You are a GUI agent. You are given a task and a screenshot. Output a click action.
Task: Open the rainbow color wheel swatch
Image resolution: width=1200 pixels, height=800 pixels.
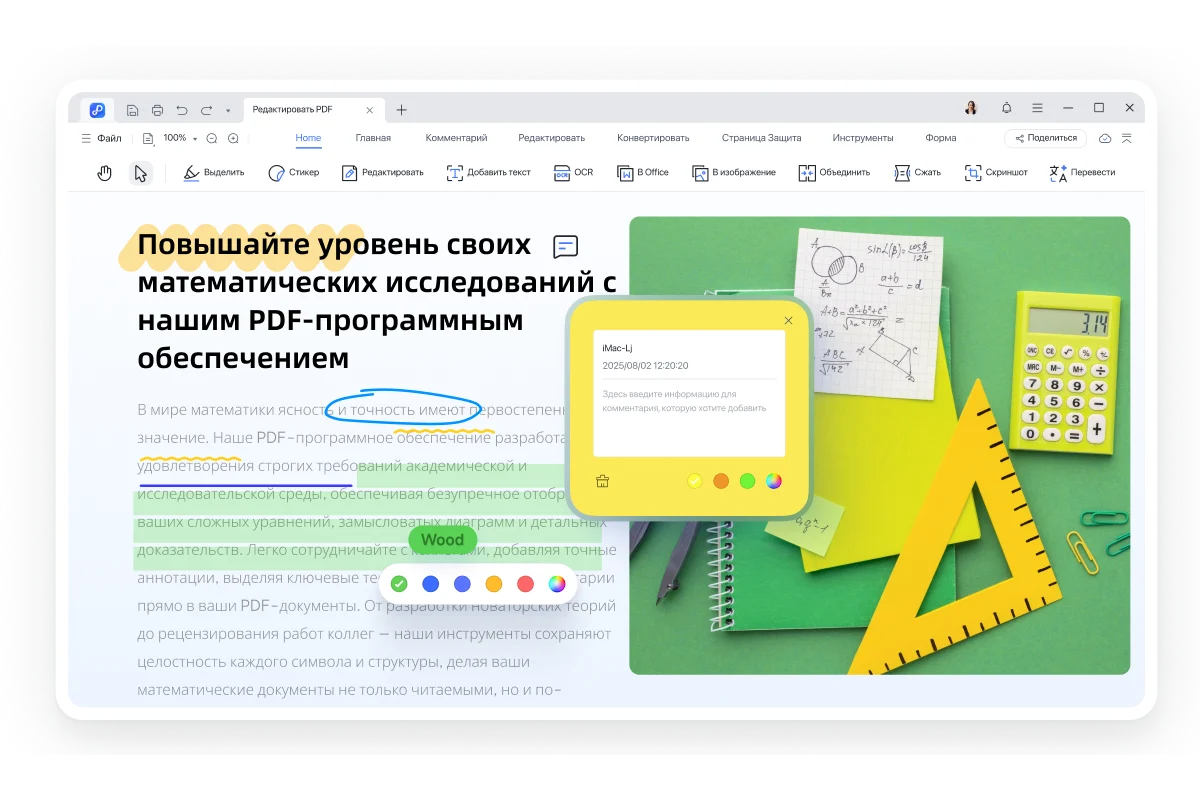click(x=557, y=583)
